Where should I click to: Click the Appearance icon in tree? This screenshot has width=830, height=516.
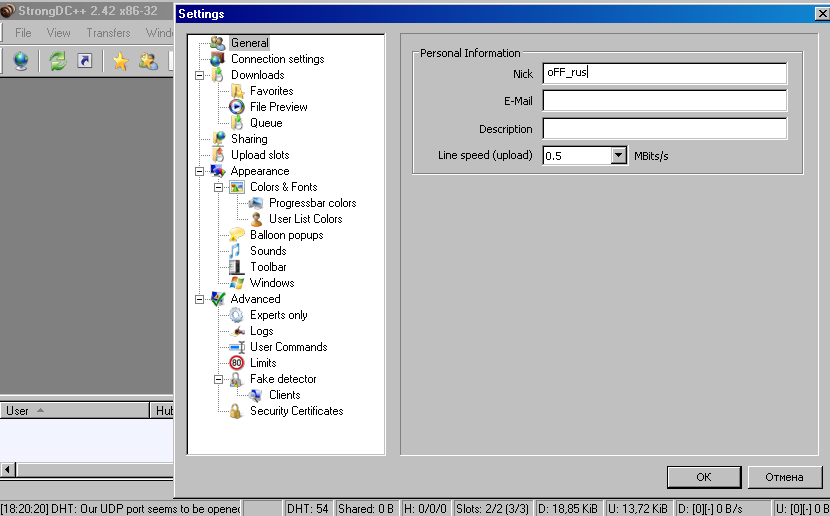[x=218, y=171]
